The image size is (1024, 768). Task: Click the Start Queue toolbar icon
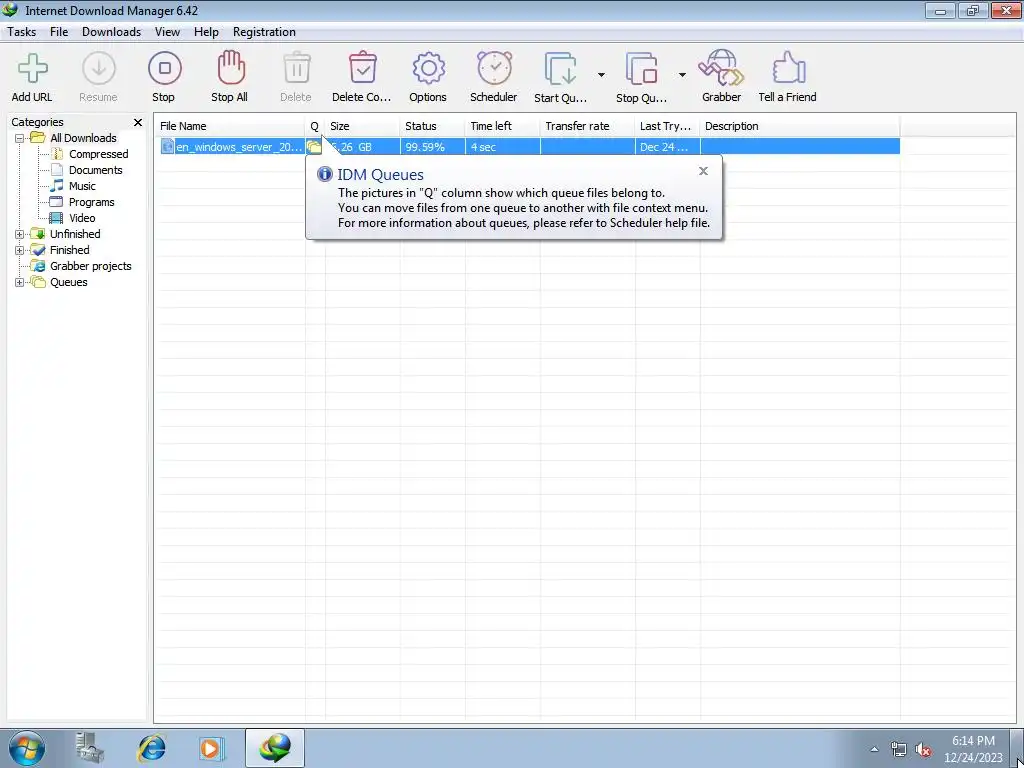coord(561,69)
